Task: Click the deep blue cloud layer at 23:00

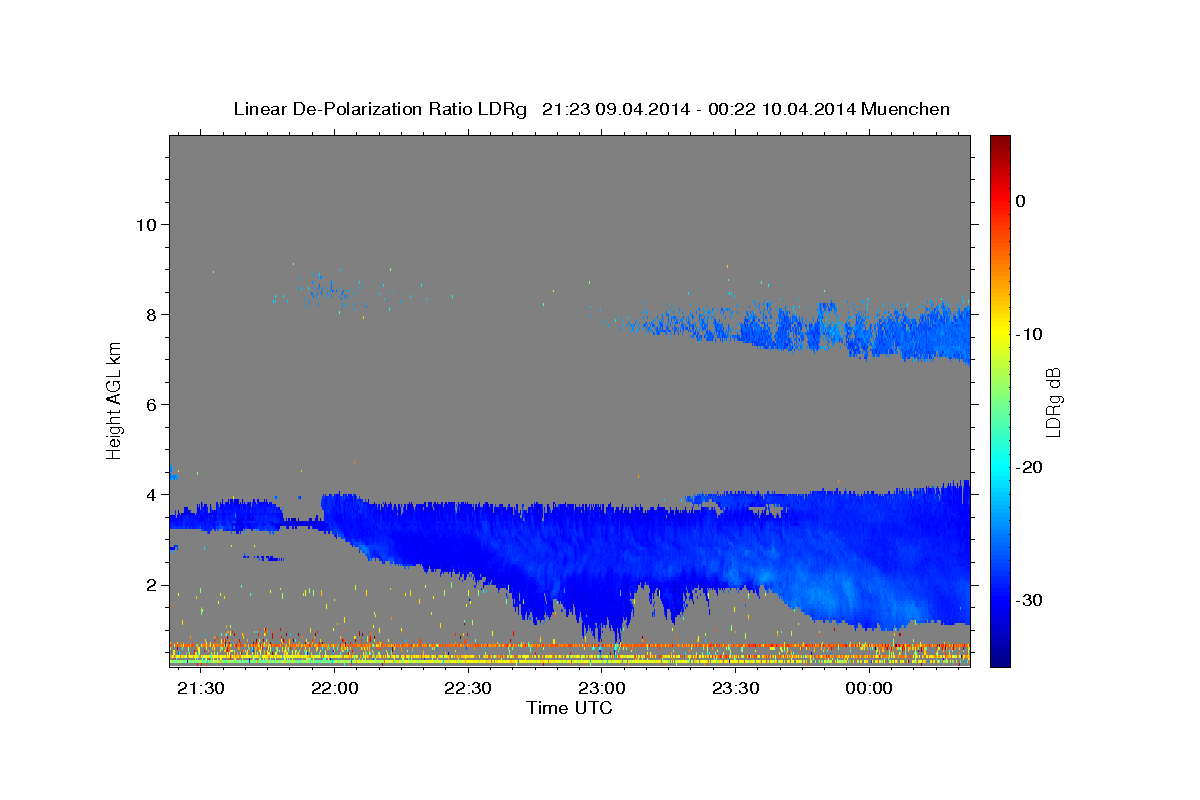Action: pyautogui.click(x=600, y=570)
